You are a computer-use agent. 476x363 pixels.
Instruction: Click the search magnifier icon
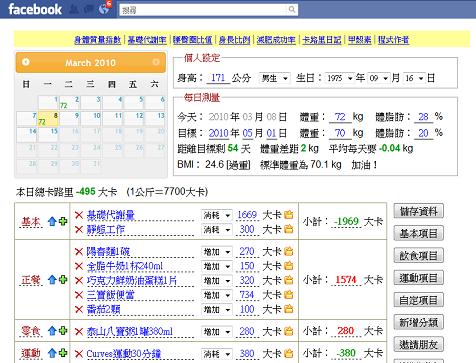pyautogui.click(x=292, y=9)
